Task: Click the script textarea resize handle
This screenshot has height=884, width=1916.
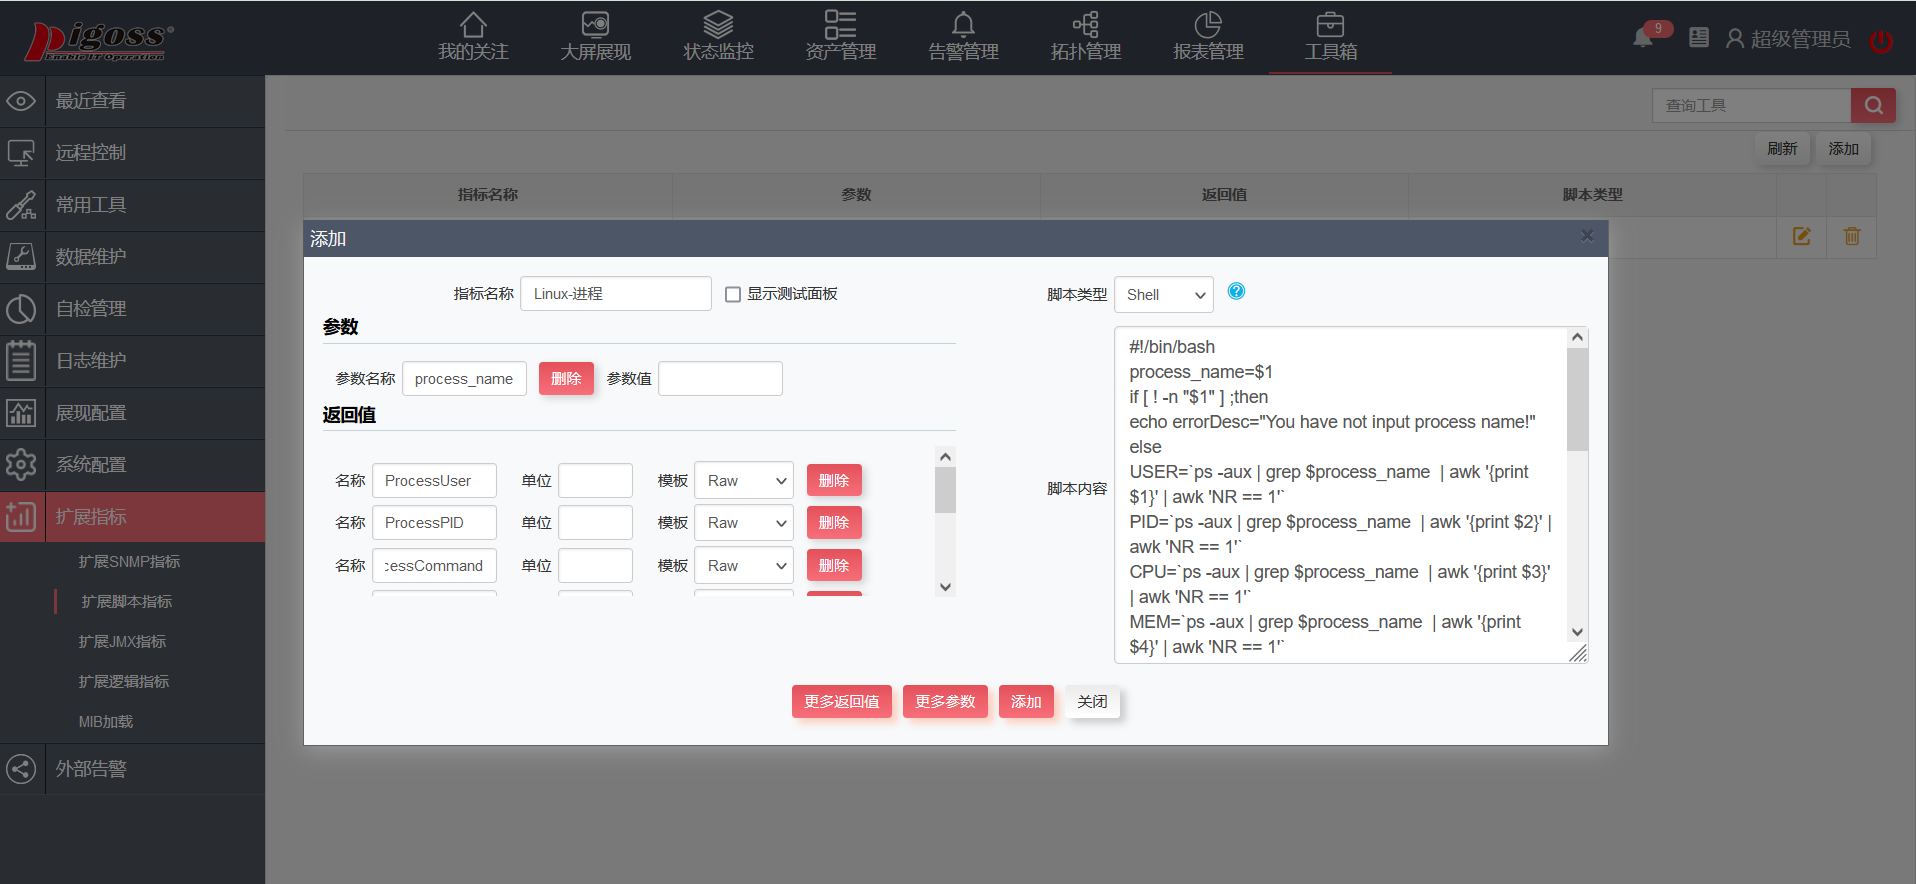Action: (x=1578, y=653)
